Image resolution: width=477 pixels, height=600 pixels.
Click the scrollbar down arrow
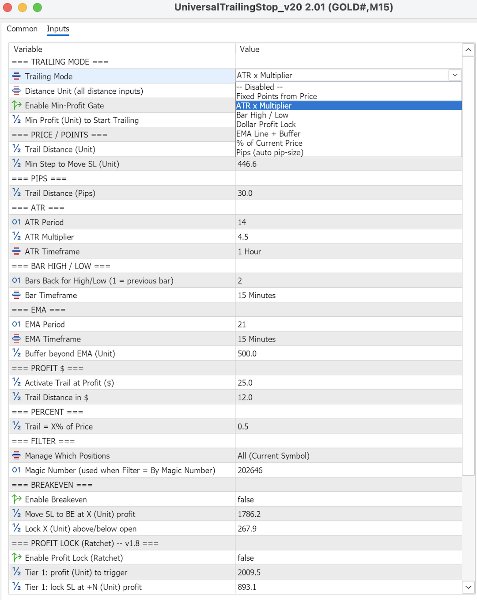pos(468,587)
